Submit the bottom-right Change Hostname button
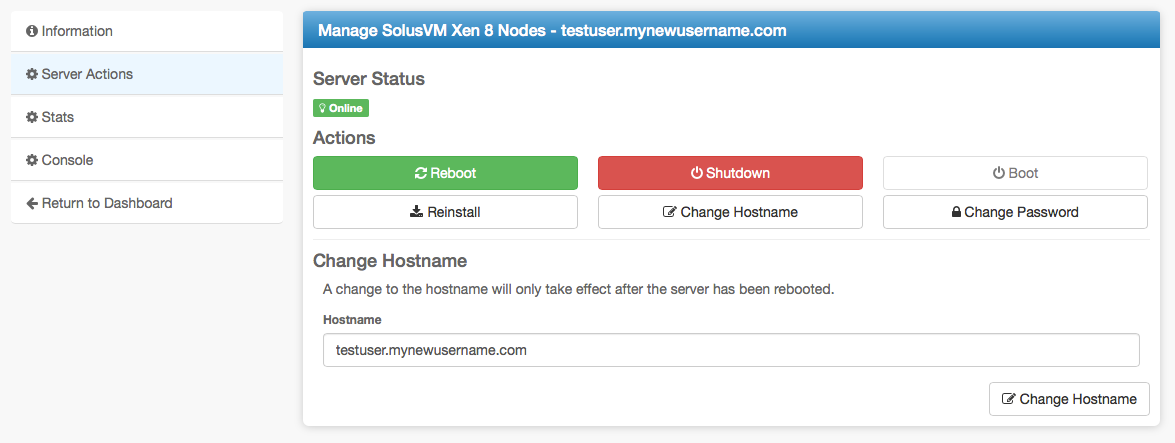Viewport: 1175px width, 443px height. pyautogui.click(x=1069, y=399)
